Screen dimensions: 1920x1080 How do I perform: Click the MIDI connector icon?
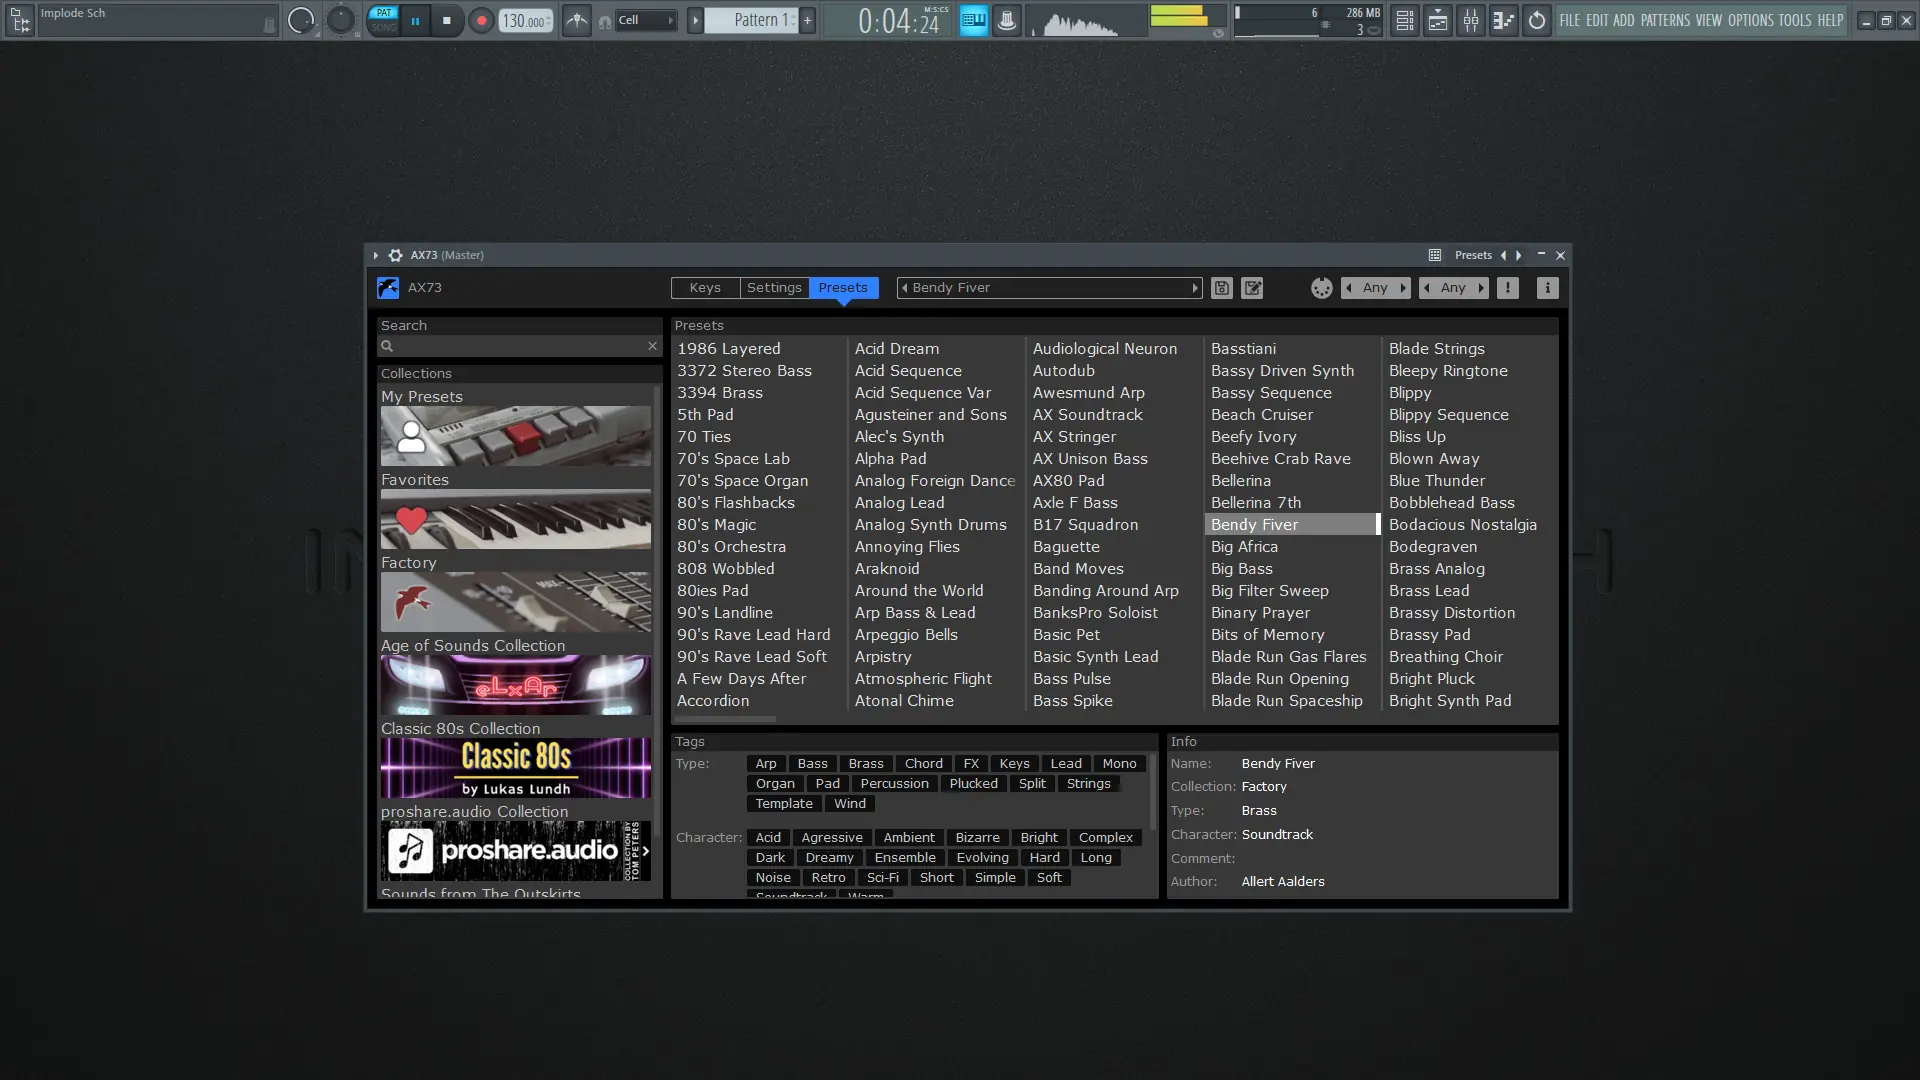pyautogui.click(x=1321, y=288)
